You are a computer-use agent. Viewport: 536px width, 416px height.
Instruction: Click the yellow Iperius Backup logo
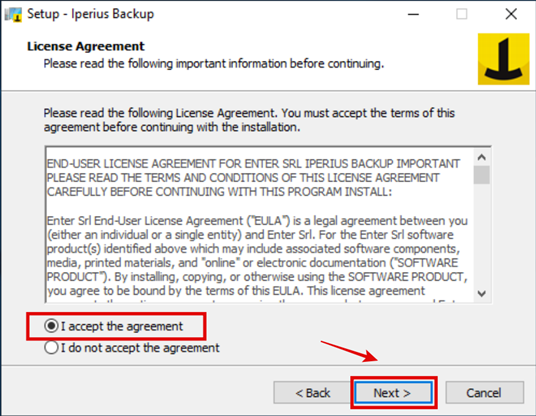(504, 59)
